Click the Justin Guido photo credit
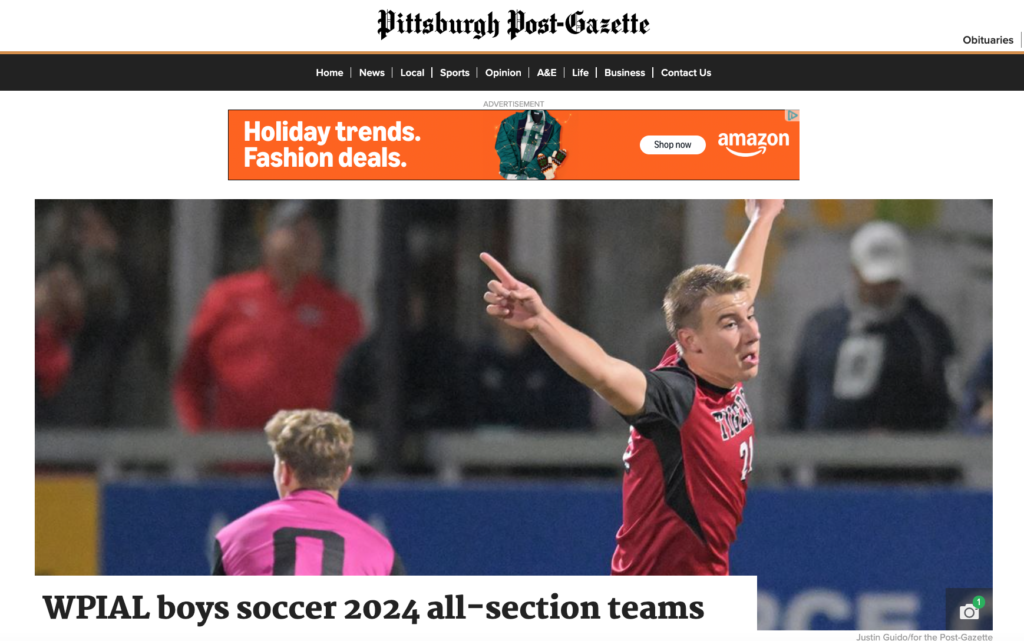Viewport: 1024px width, 641px height. click(924, 636)
